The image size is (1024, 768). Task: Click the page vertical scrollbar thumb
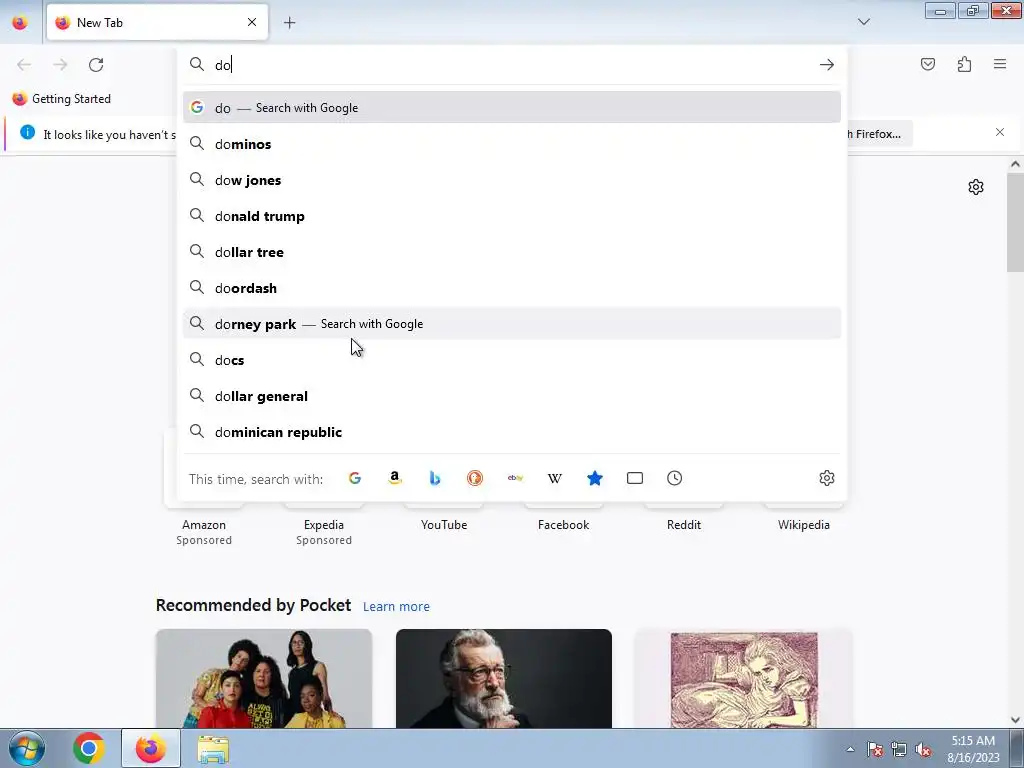(1015, 222)
